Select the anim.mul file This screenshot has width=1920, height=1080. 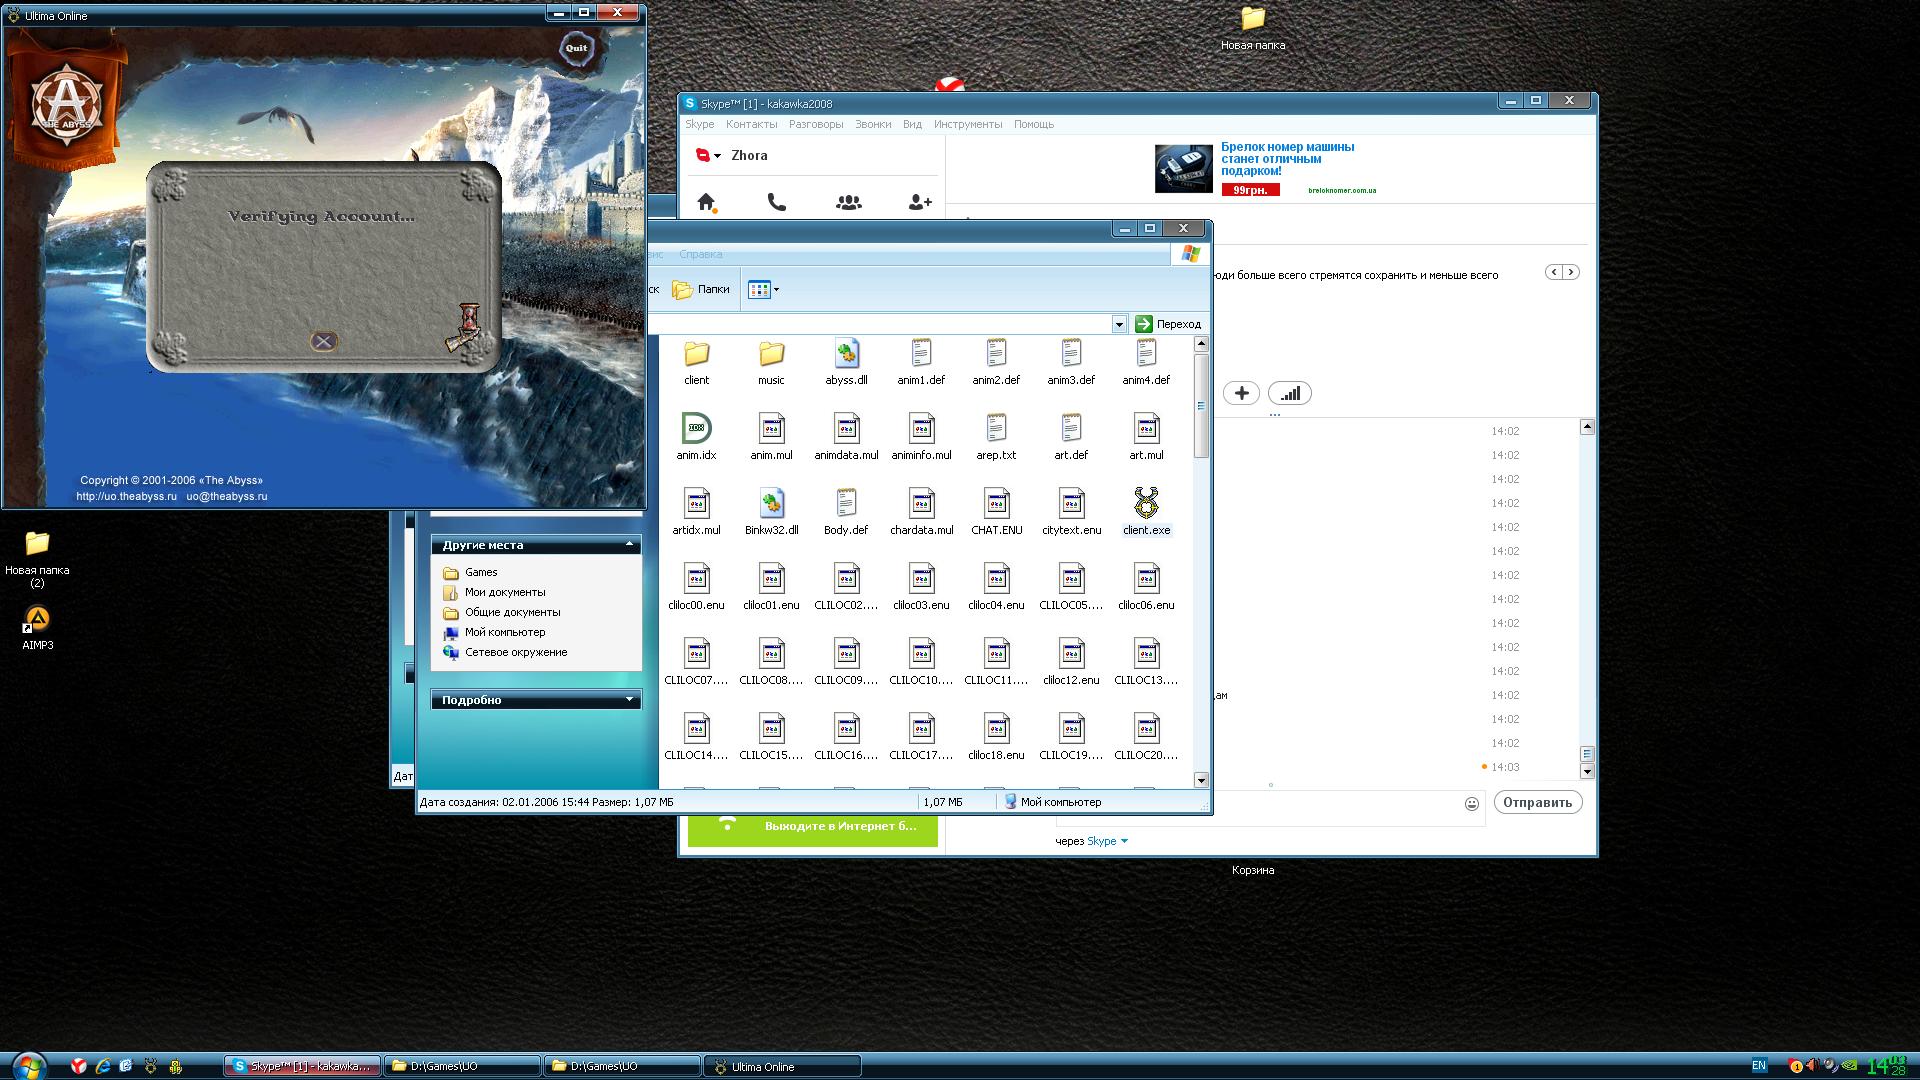coord(771,437)
